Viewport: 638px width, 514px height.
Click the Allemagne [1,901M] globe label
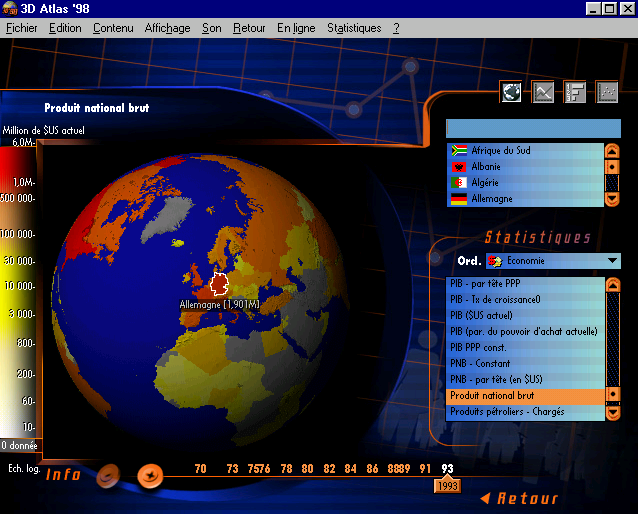tap(219, 304)
